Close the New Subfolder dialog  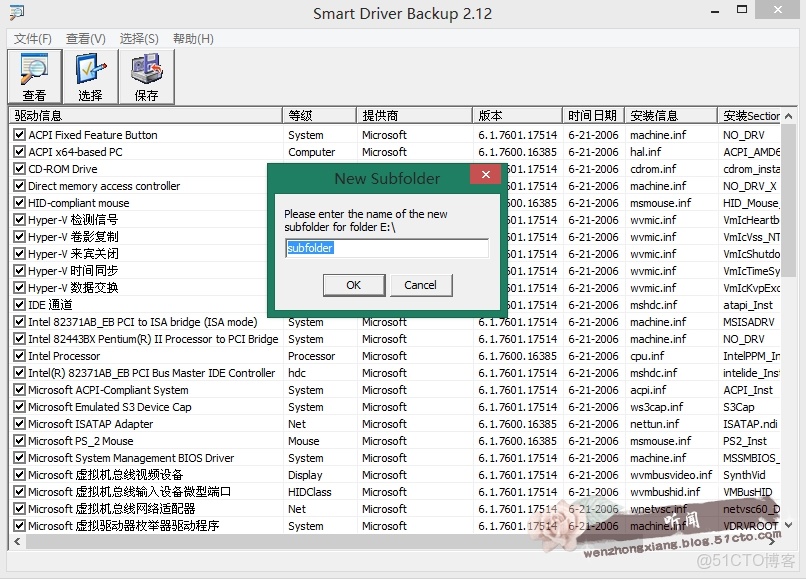coord(486,174)
